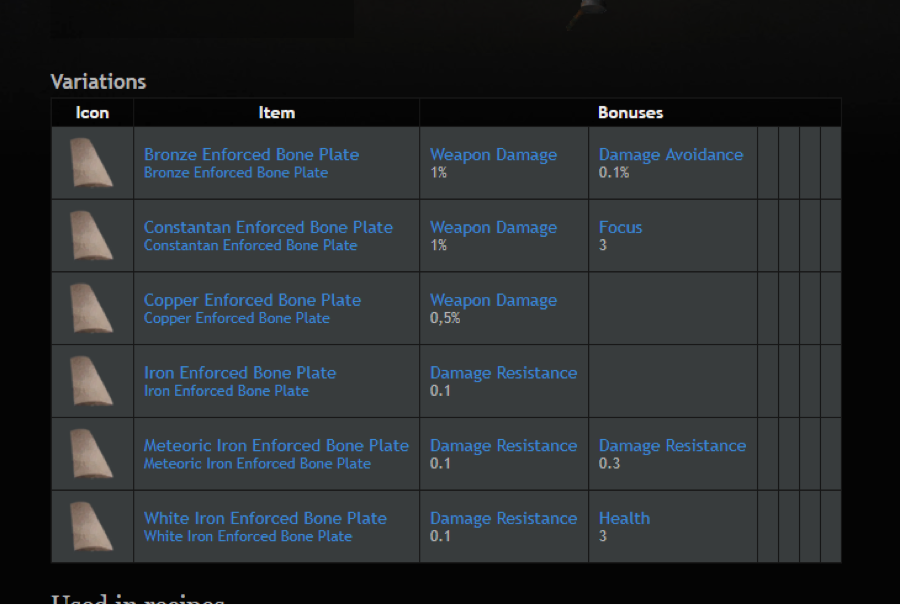
Task: Open the Bronze Enforced Bone Plate title link
Action: tap(251, 154)
